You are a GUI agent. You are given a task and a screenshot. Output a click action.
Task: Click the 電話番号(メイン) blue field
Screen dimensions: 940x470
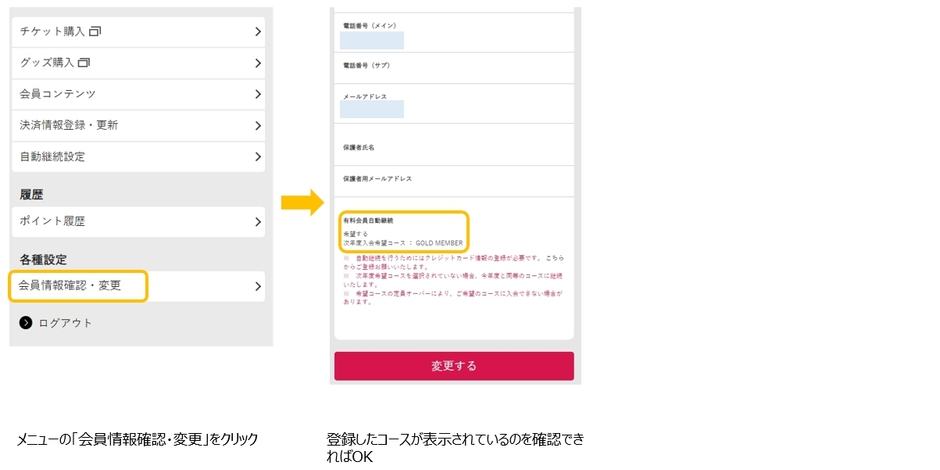click(x=371, y=40)
